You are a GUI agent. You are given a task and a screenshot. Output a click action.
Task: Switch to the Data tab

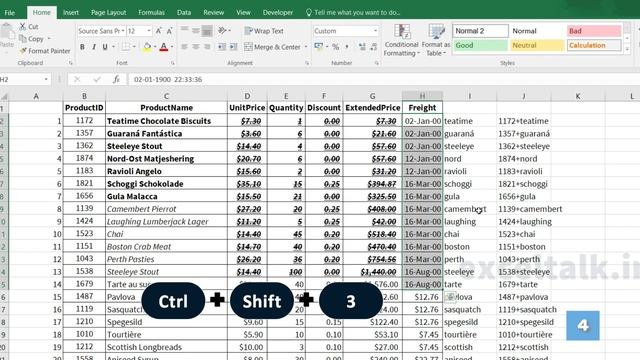point(184,13)
